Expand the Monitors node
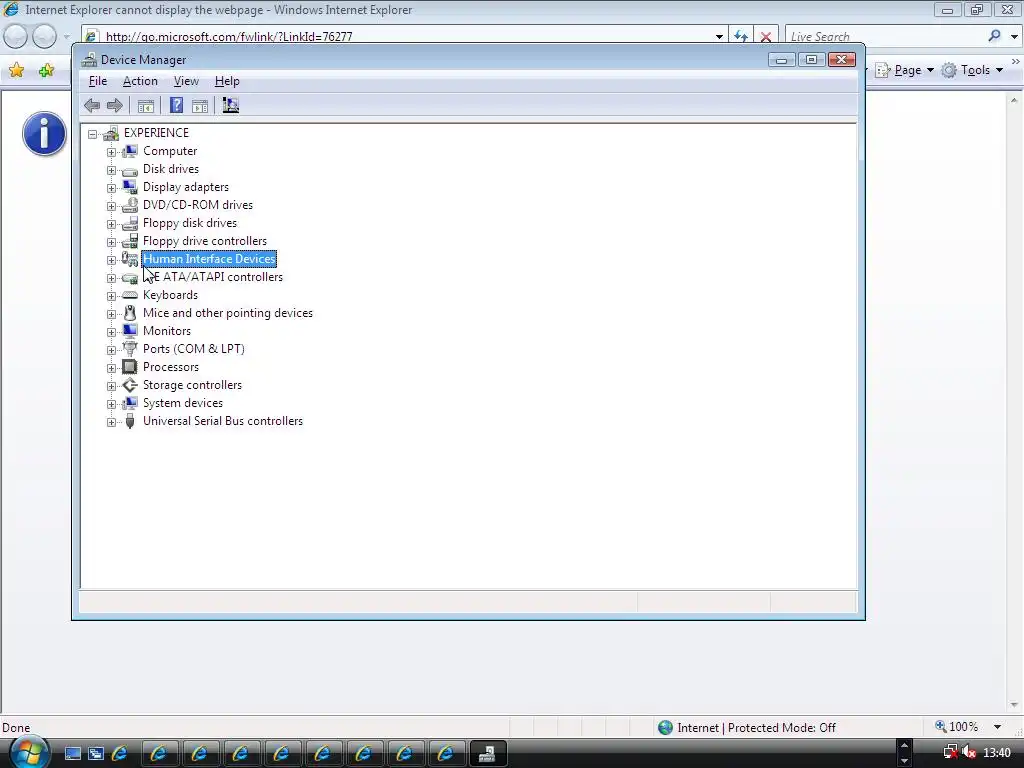This screenshot has width=1024, height=768. pos(111,332)
